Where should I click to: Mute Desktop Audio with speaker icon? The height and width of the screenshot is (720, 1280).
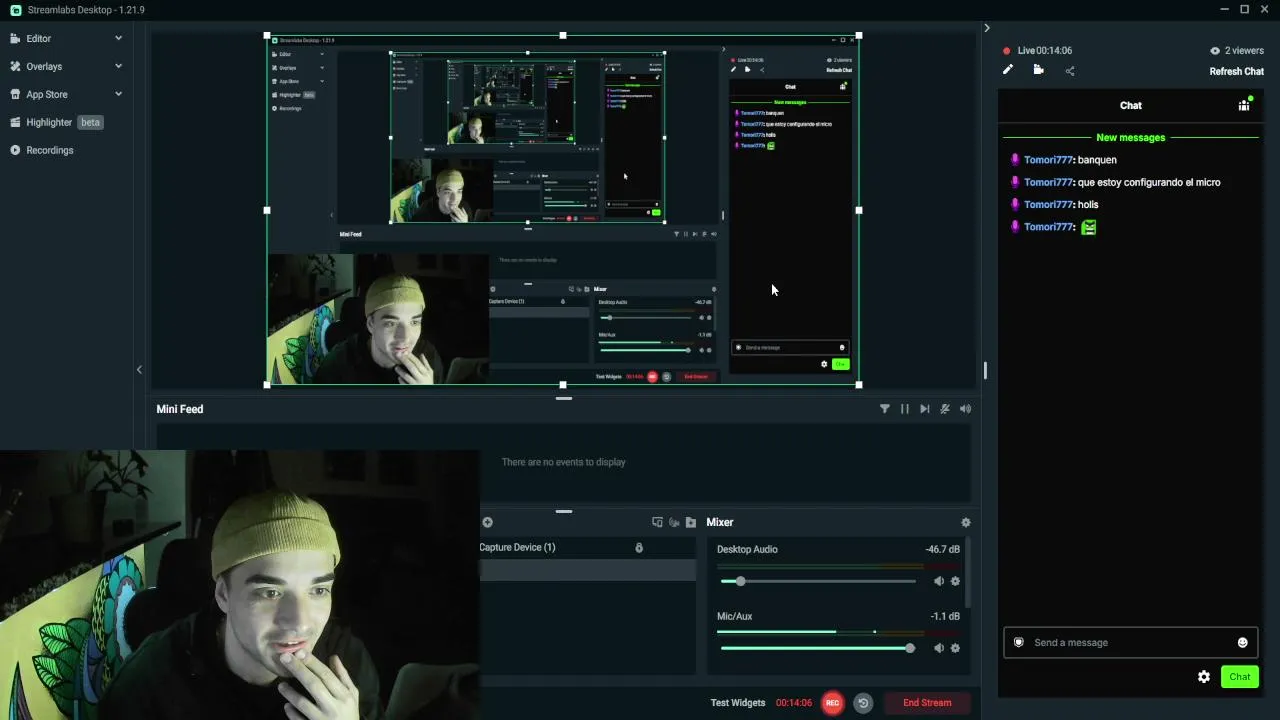point(938,581)
